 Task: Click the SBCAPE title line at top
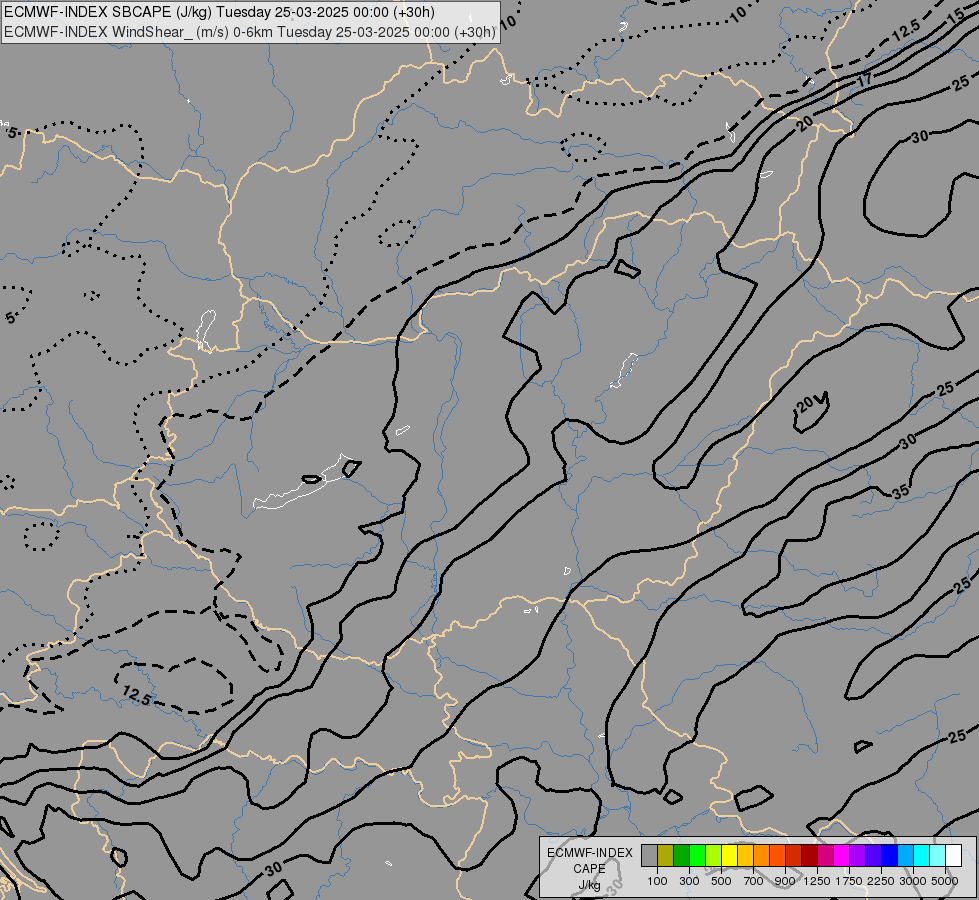(x=219, y=12)
